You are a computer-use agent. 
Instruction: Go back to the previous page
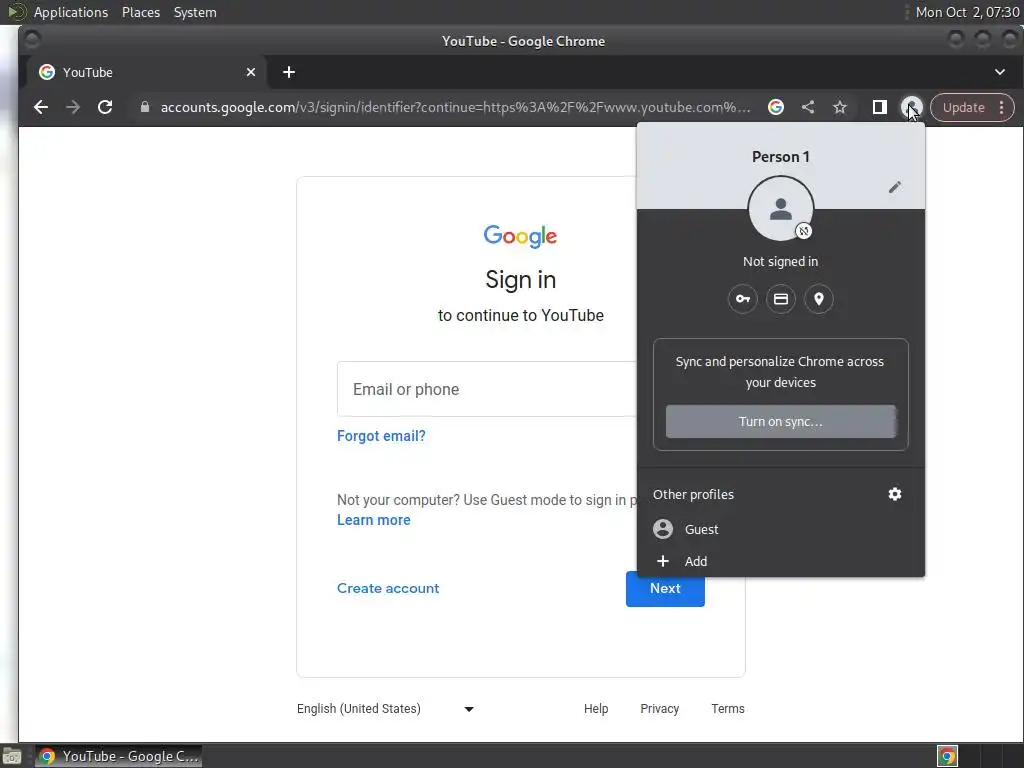(40, 107)
